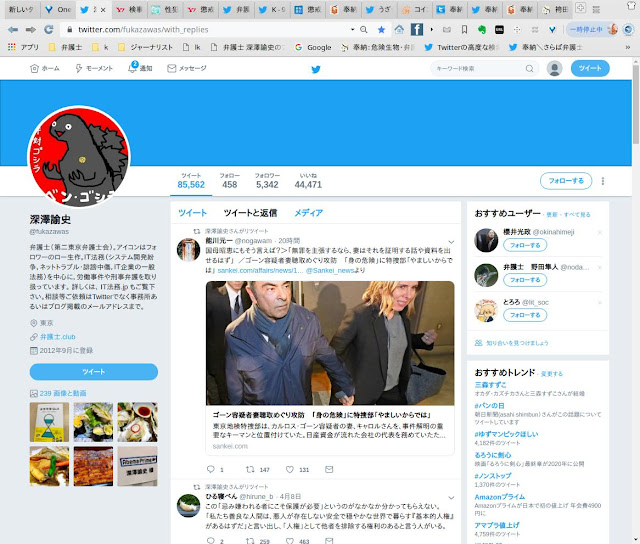Open the profile more options three-dot menu
This screenshot has width=640, height=544.
(x=603, y=181)
